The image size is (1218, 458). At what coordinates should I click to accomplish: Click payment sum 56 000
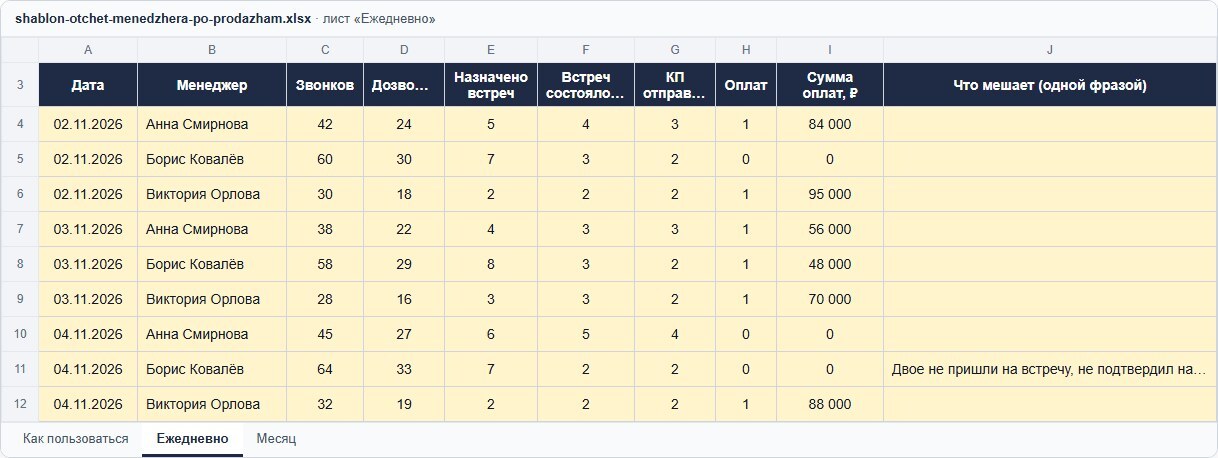[830, 229]
